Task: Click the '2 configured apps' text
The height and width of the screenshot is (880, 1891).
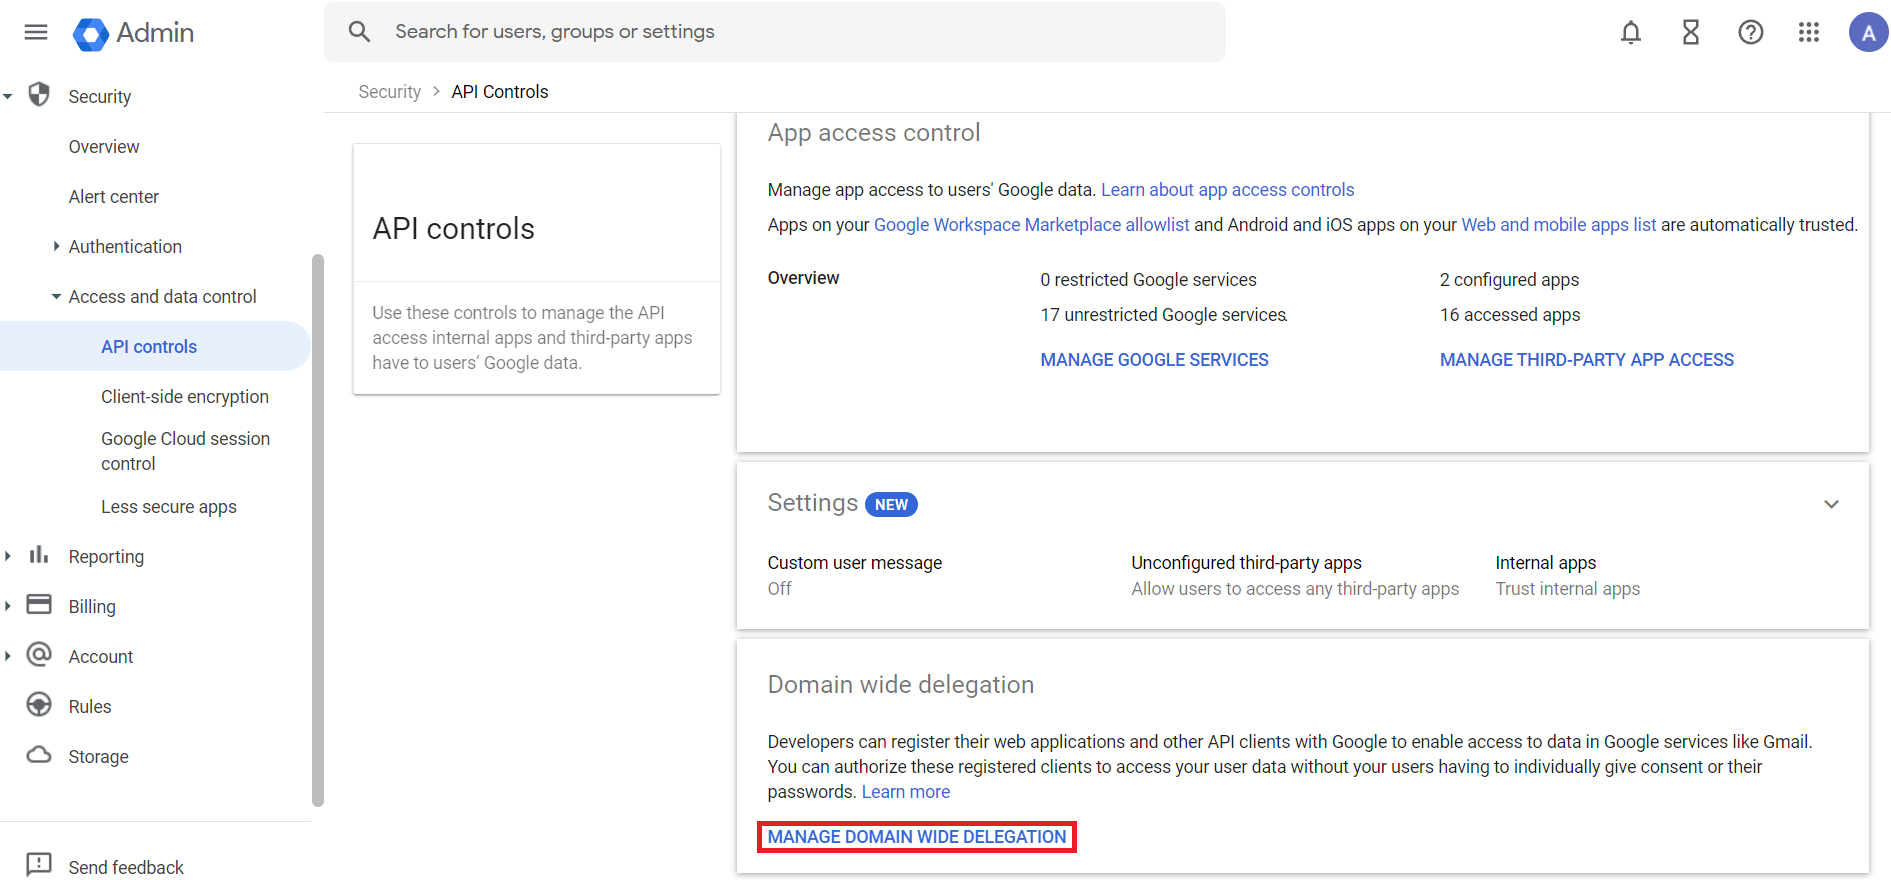Action: 1509,280
